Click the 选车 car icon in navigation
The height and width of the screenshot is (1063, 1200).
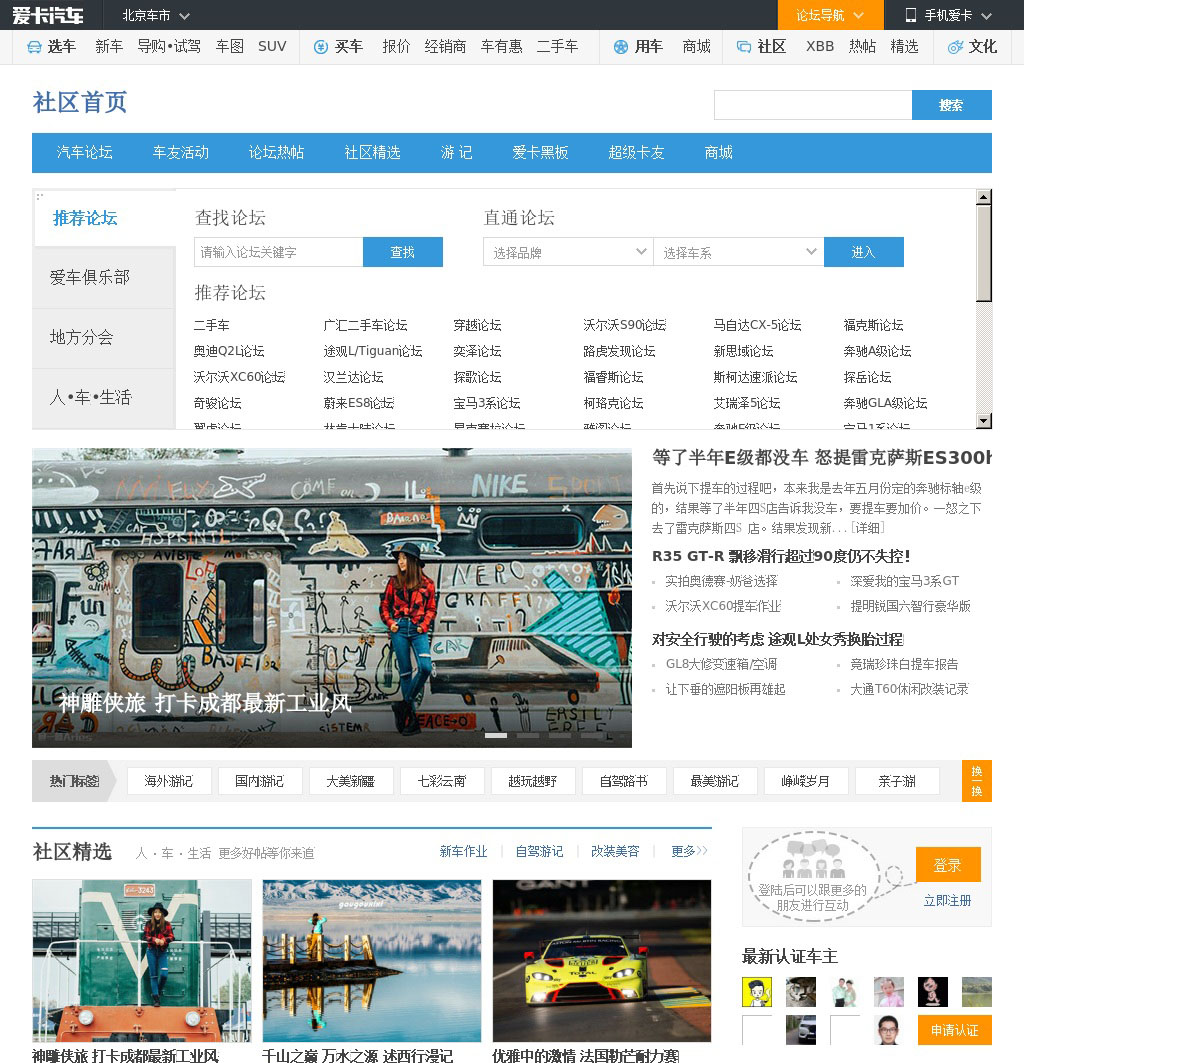click(34, 47)
